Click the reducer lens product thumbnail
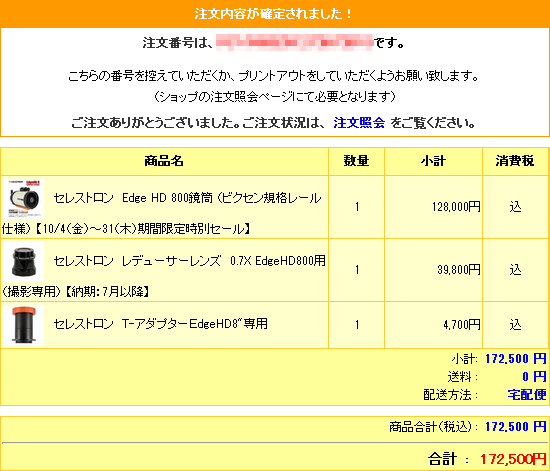 click(24, 262)
